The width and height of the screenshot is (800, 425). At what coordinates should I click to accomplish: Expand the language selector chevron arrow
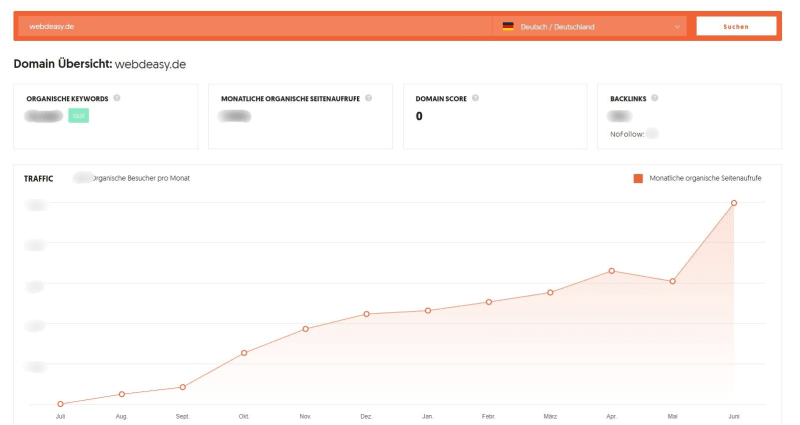677,27
